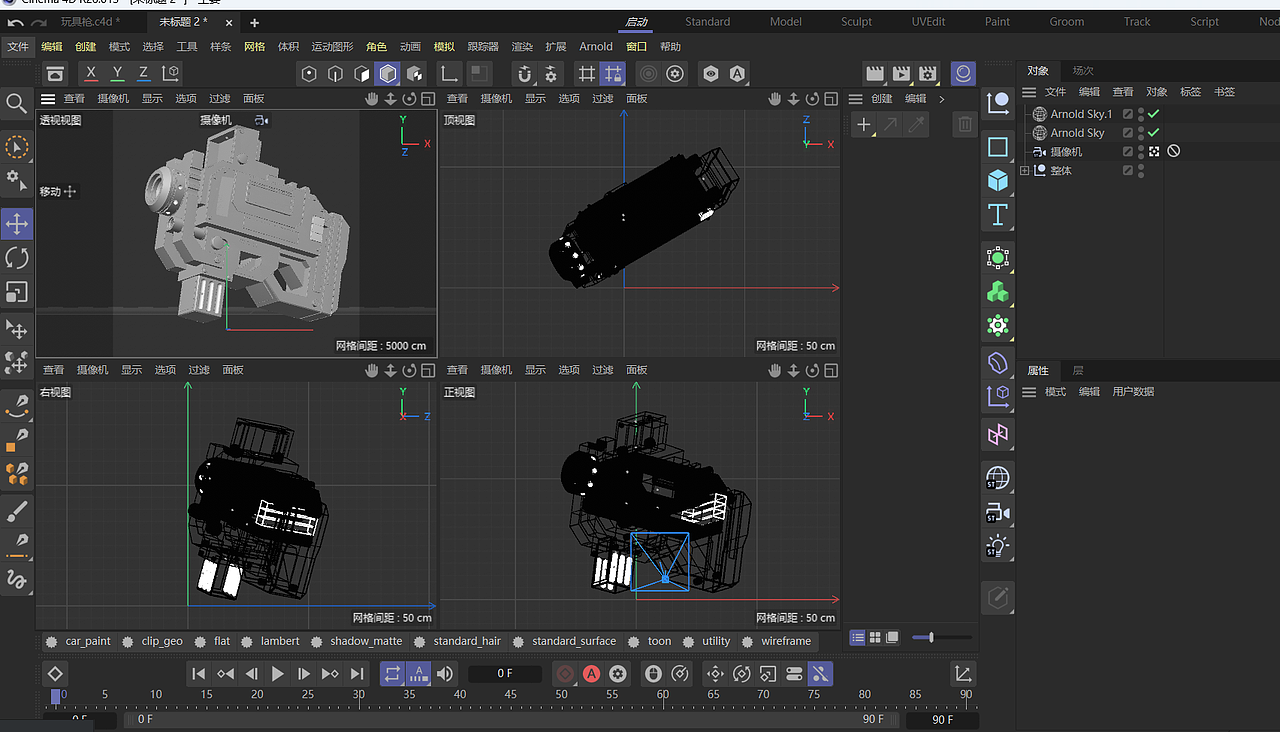Add a Cube primitive object

coord(997,181)
